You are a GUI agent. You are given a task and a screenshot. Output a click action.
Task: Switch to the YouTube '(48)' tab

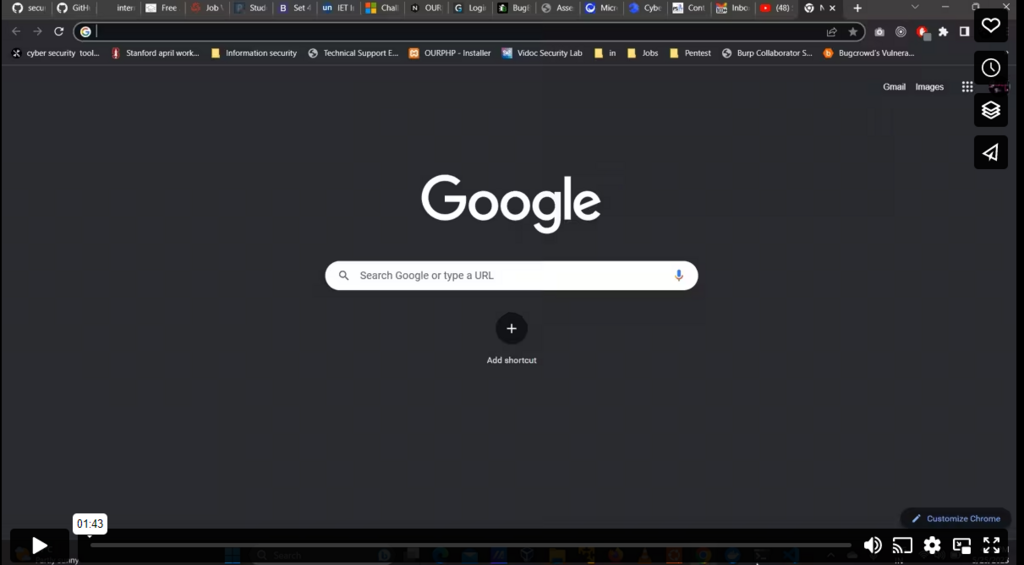776,8
